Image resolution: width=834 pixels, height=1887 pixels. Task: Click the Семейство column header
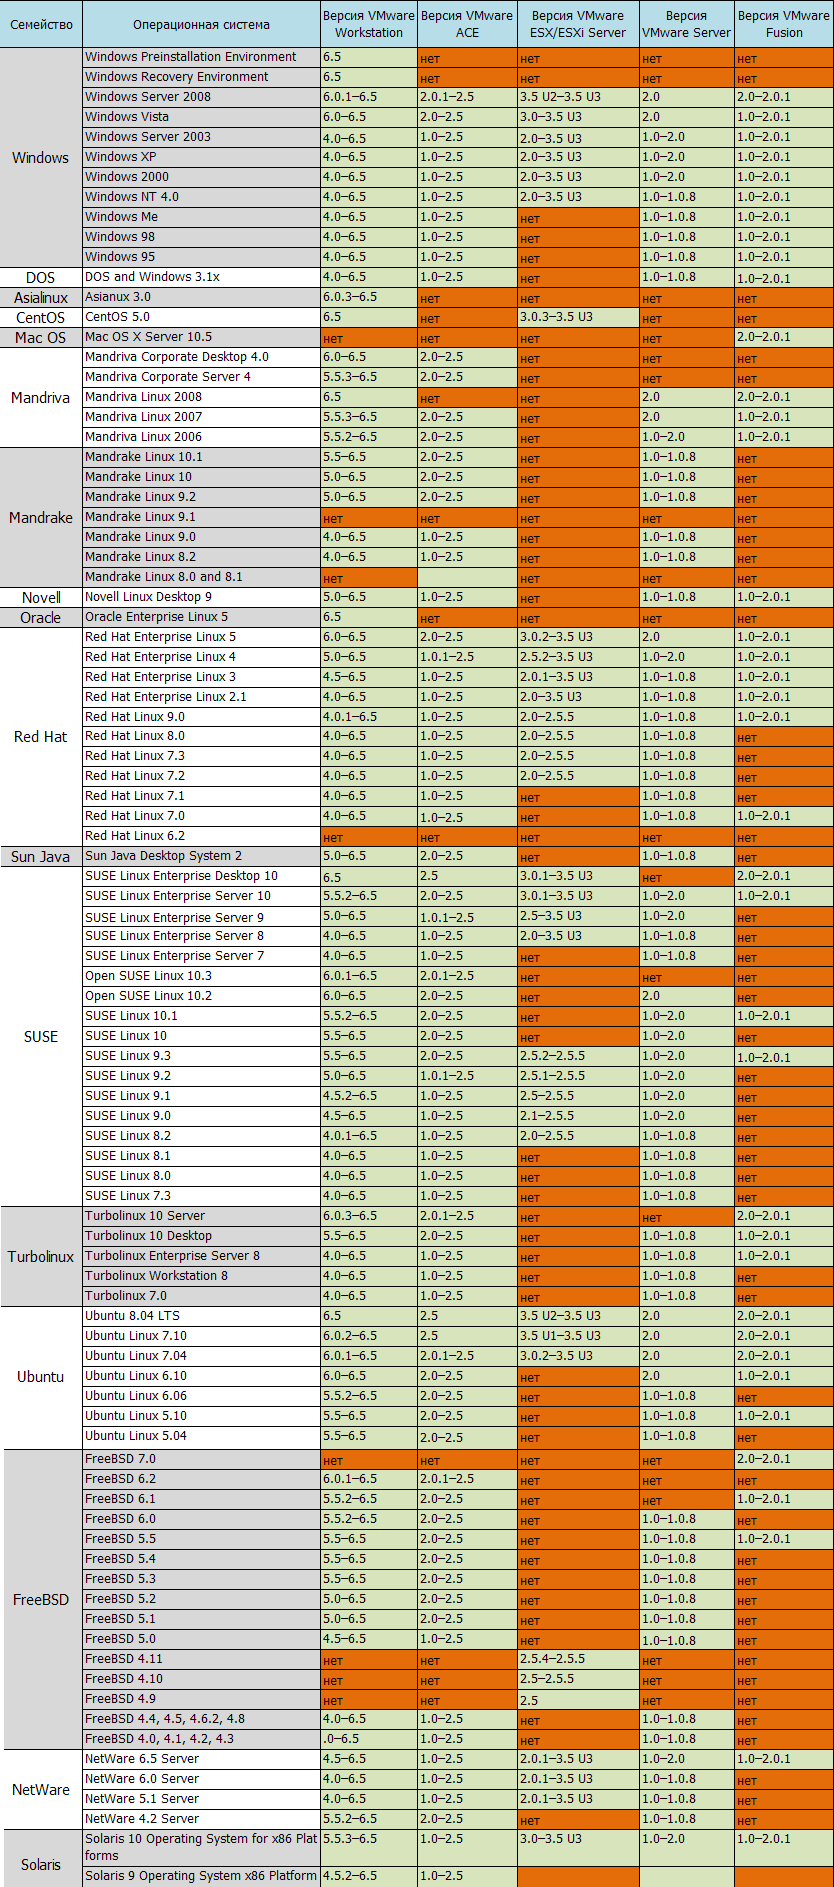[41, 24]
